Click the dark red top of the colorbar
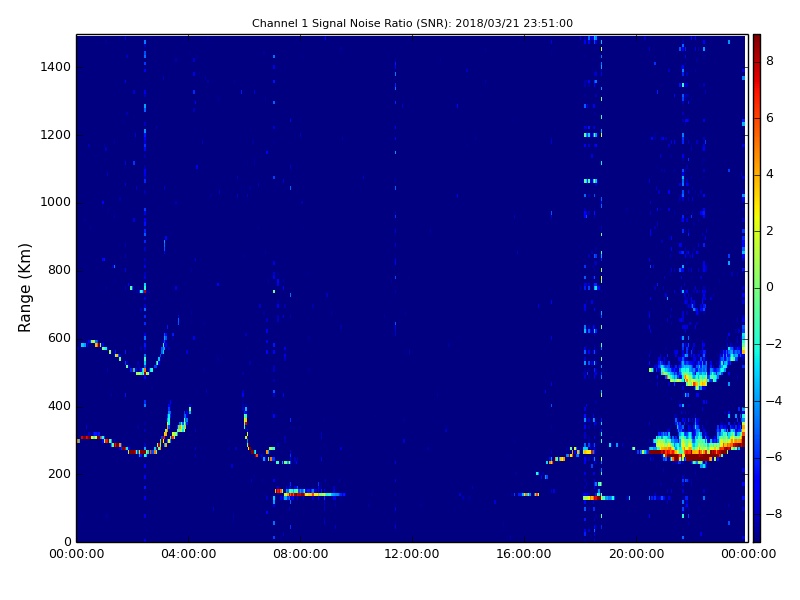 757,43
